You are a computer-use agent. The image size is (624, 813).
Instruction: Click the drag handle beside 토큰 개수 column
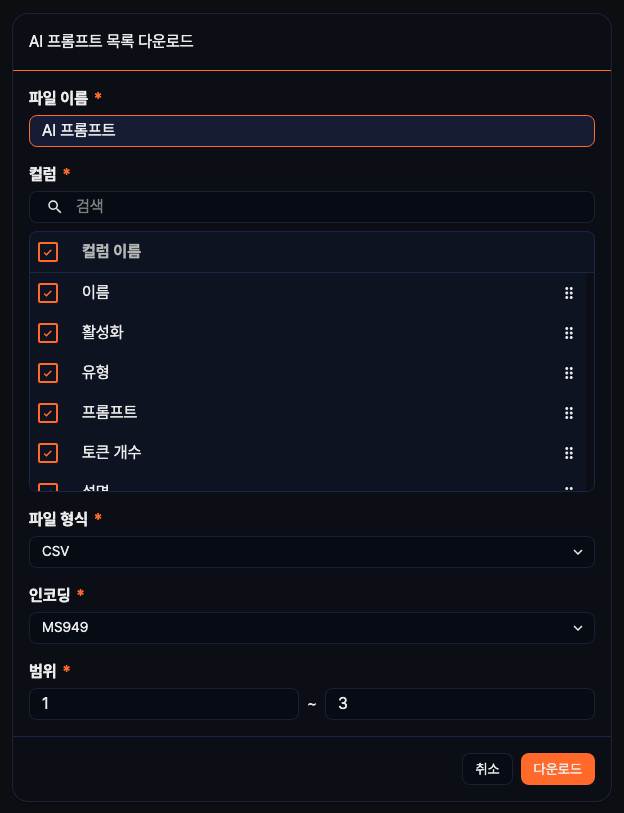click(568, 452)
